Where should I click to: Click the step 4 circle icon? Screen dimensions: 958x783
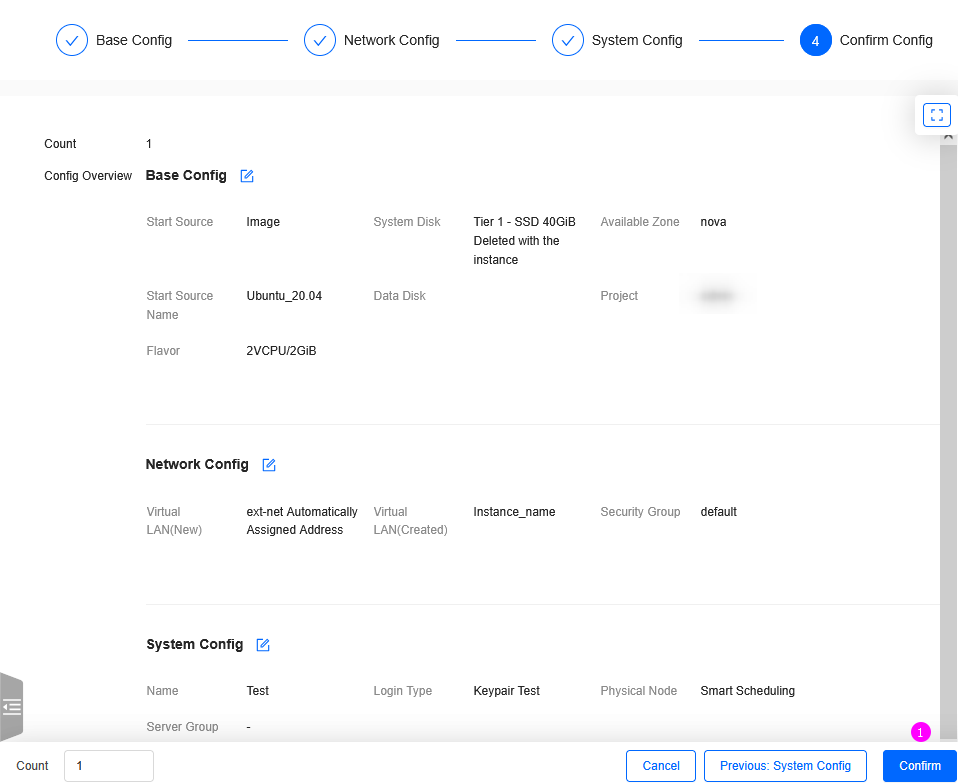[x=816, y=40]
